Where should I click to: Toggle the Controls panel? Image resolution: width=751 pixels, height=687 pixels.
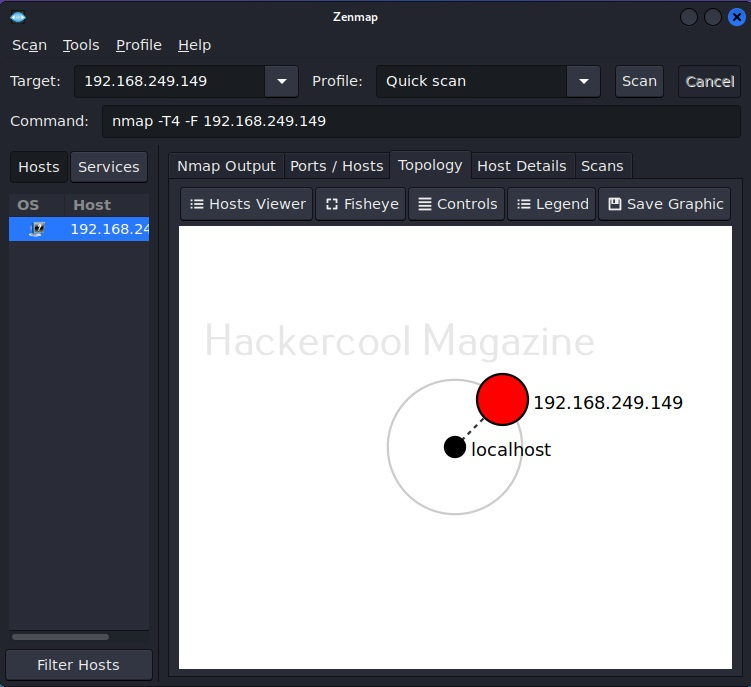[x=457, y=204]
